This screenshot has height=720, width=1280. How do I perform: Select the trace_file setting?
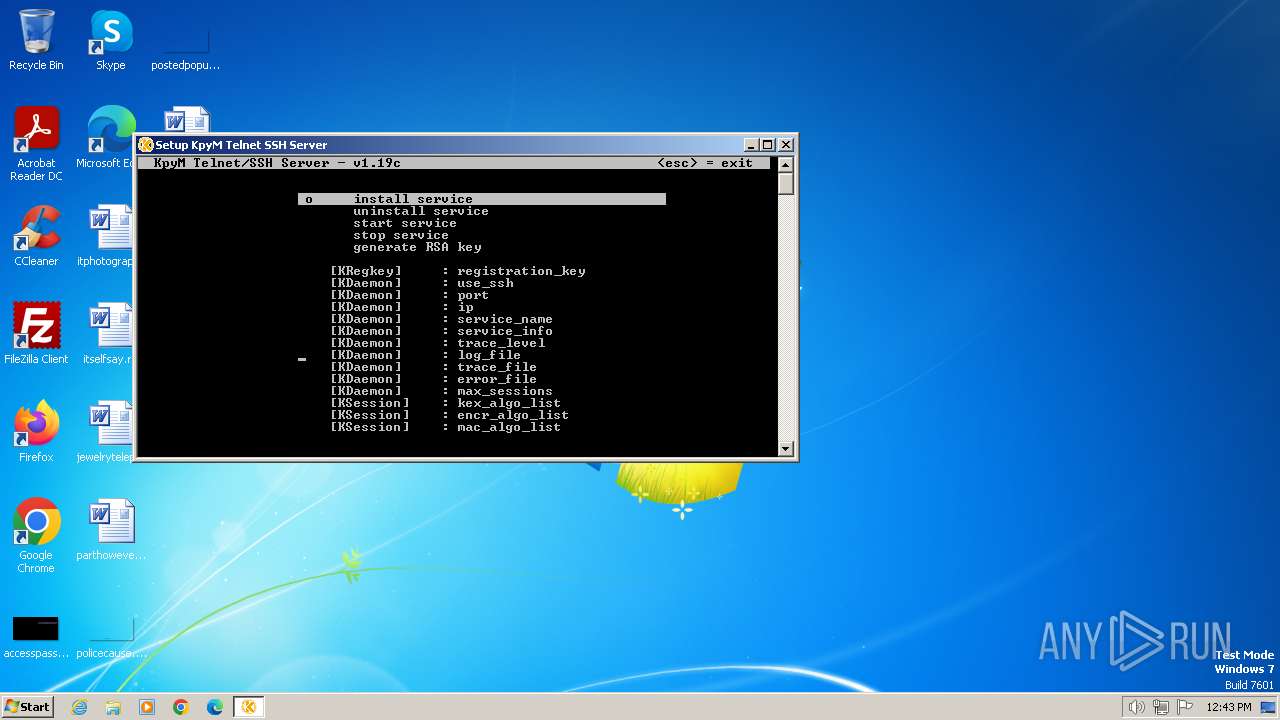click(434, 367)
